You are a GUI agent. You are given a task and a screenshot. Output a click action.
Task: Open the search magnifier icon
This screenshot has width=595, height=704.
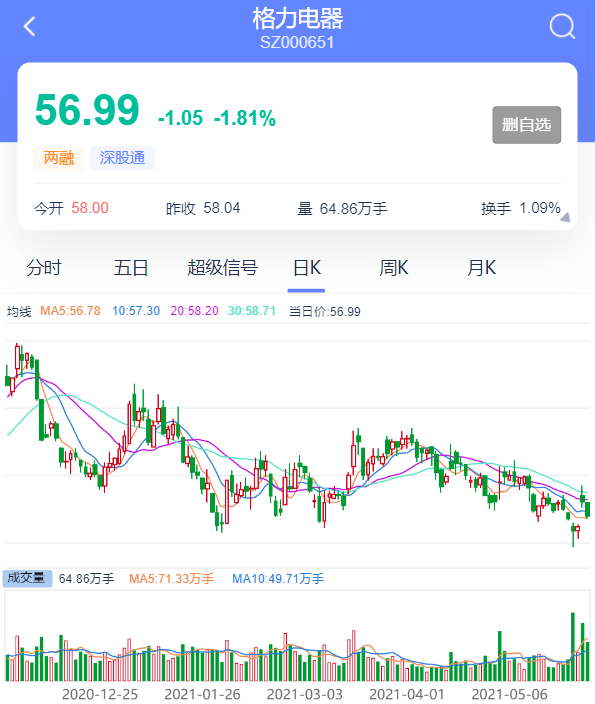point(562,26)
